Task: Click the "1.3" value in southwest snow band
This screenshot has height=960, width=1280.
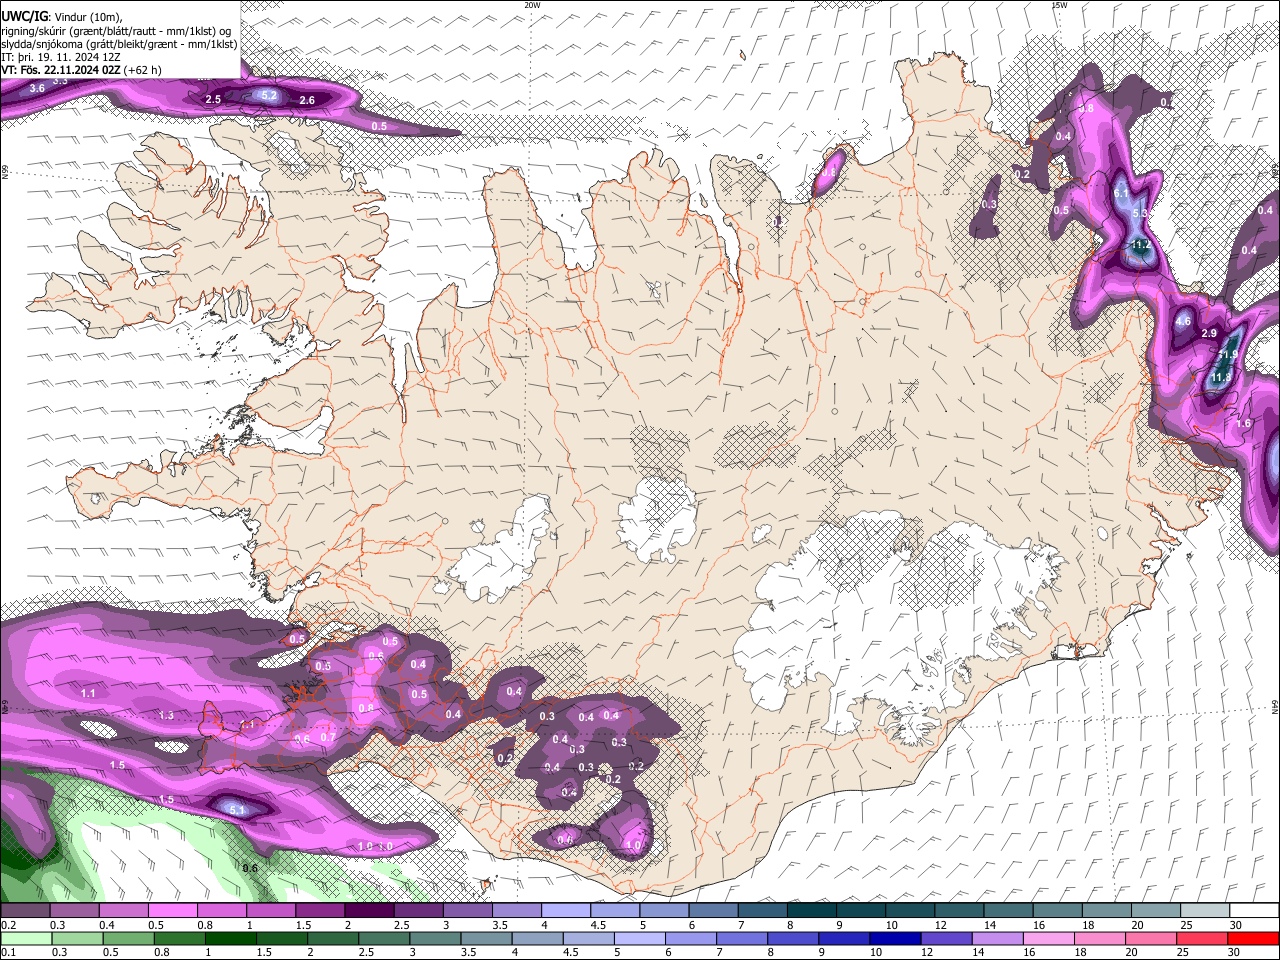Action: [x=166, y=716]
